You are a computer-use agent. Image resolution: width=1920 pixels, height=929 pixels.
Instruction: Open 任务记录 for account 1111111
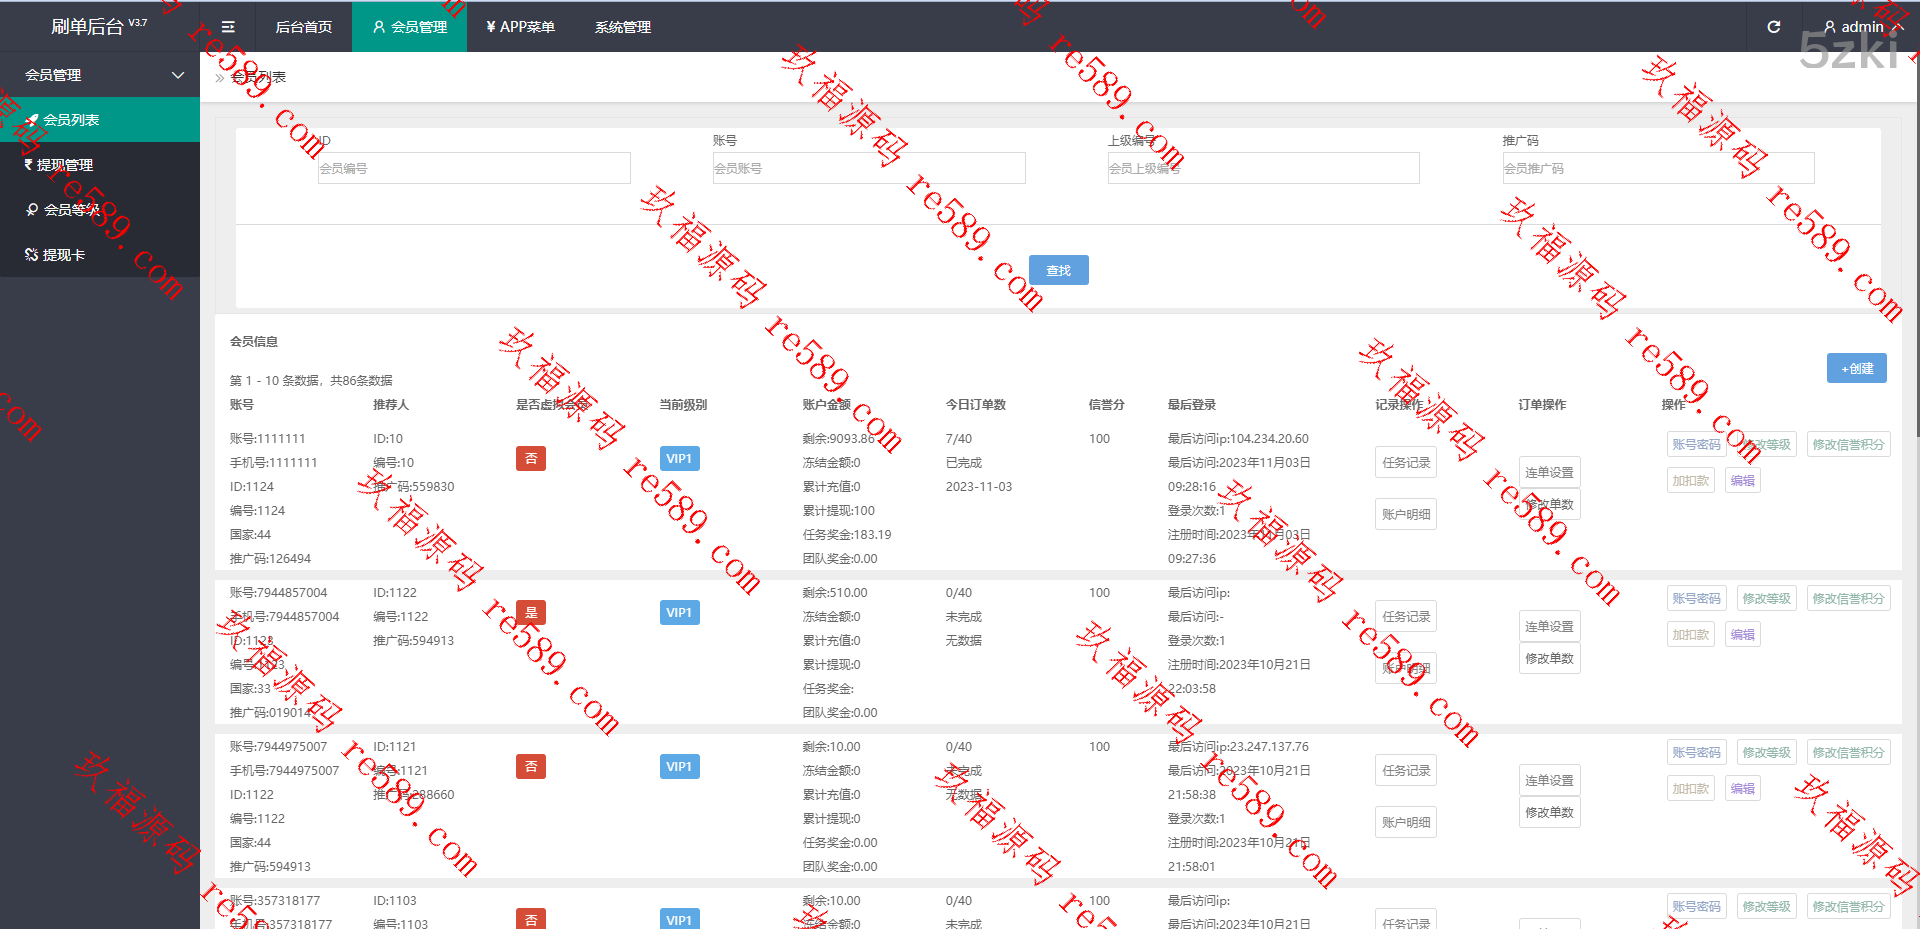coord(1405,463)
